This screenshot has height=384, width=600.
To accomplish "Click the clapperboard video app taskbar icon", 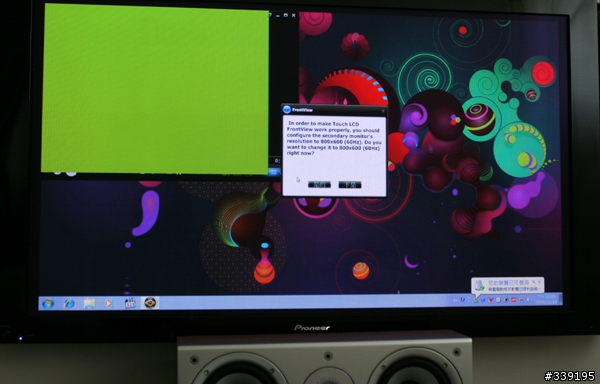I will click(130, 303).
